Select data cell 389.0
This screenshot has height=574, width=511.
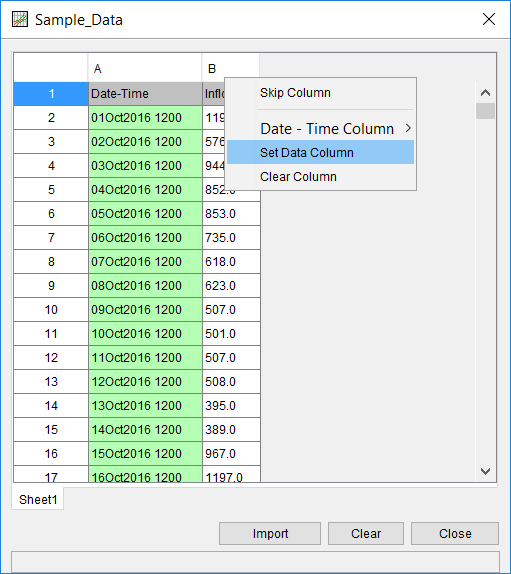(x=231, y=429)
